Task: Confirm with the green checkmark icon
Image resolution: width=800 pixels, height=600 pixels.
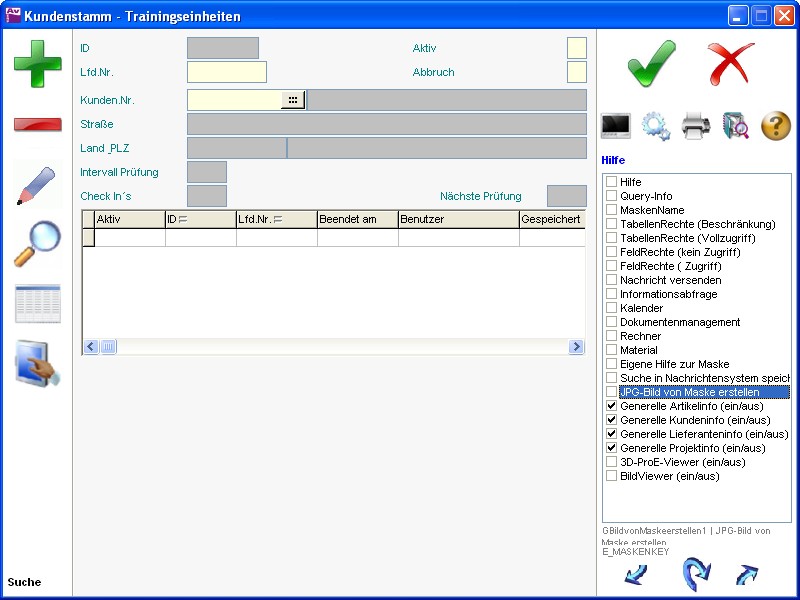Action: click(651, 64)
